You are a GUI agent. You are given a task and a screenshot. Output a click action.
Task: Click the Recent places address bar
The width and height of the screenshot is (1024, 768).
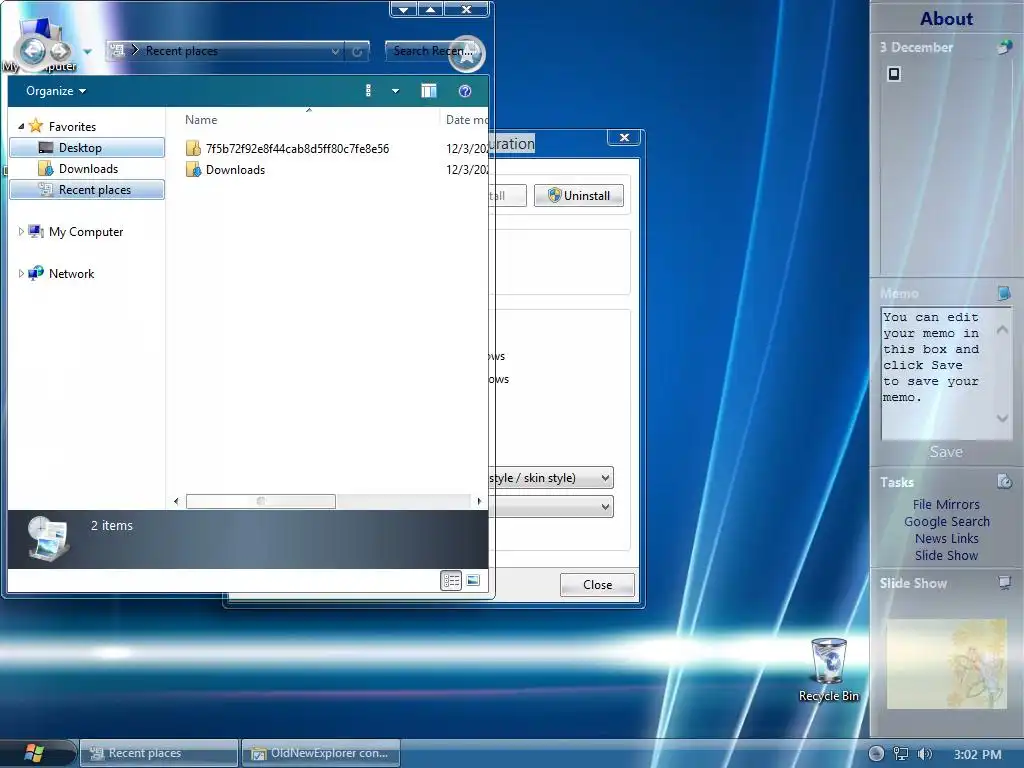225,51
